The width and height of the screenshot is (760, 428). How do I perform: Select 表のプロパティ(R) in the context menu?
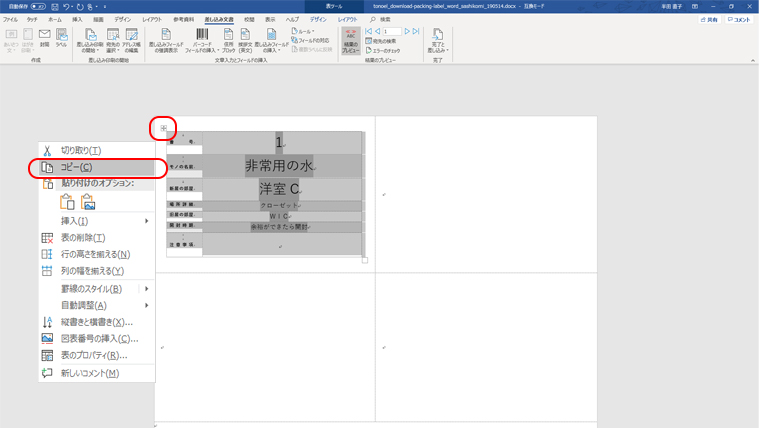tap(95, 356)
